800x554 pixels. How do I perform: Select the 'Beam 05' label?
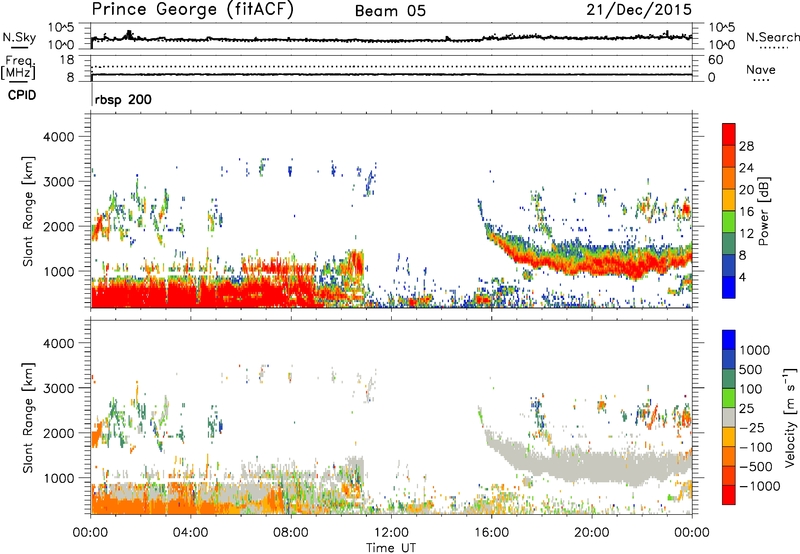point(390,11)
